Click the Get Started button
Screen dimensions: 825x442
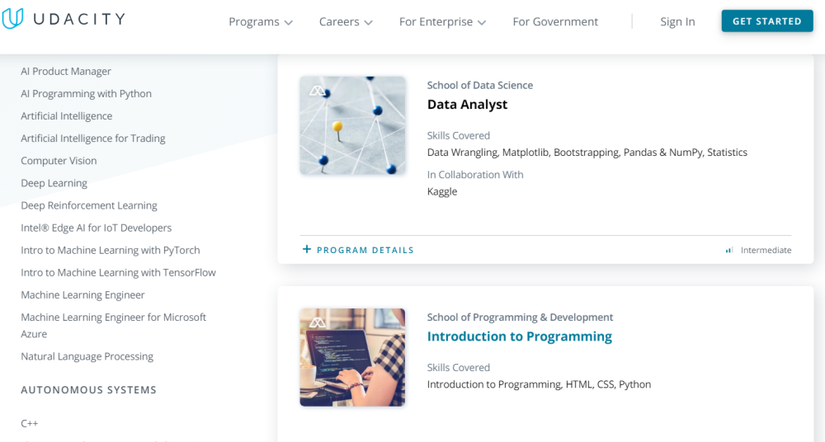pyautogui.click(x=767, y=21)
